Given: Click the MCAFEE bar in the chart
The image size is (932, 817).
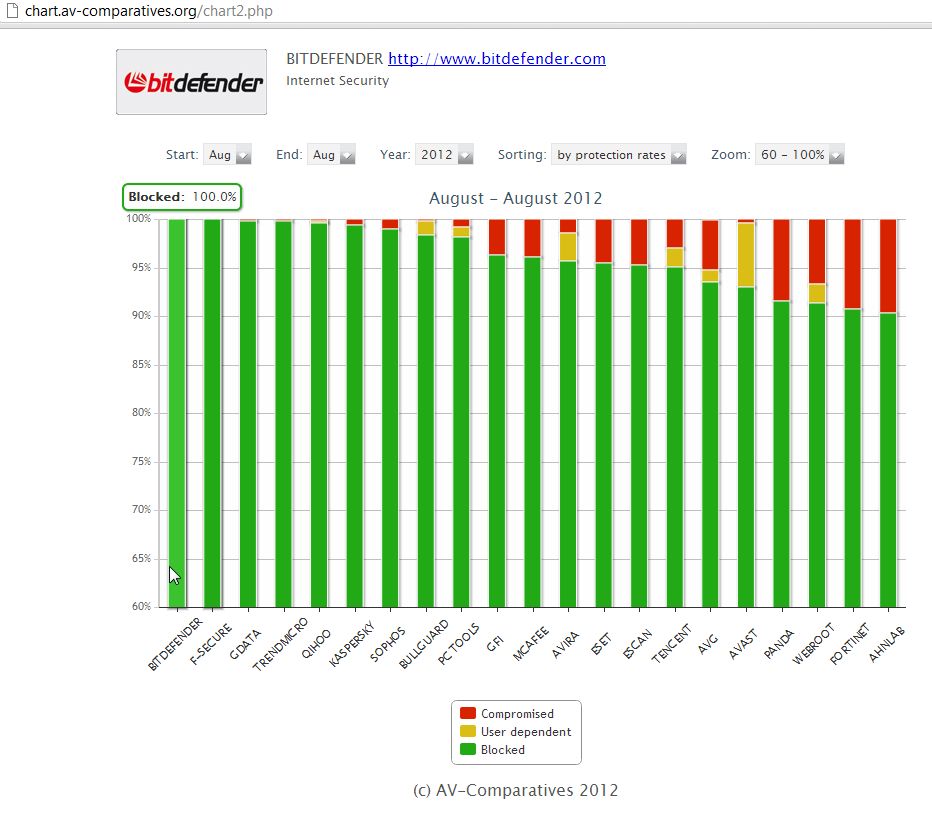Looking at the screenshot, I should pyautogui.click(x=533, y=413).
